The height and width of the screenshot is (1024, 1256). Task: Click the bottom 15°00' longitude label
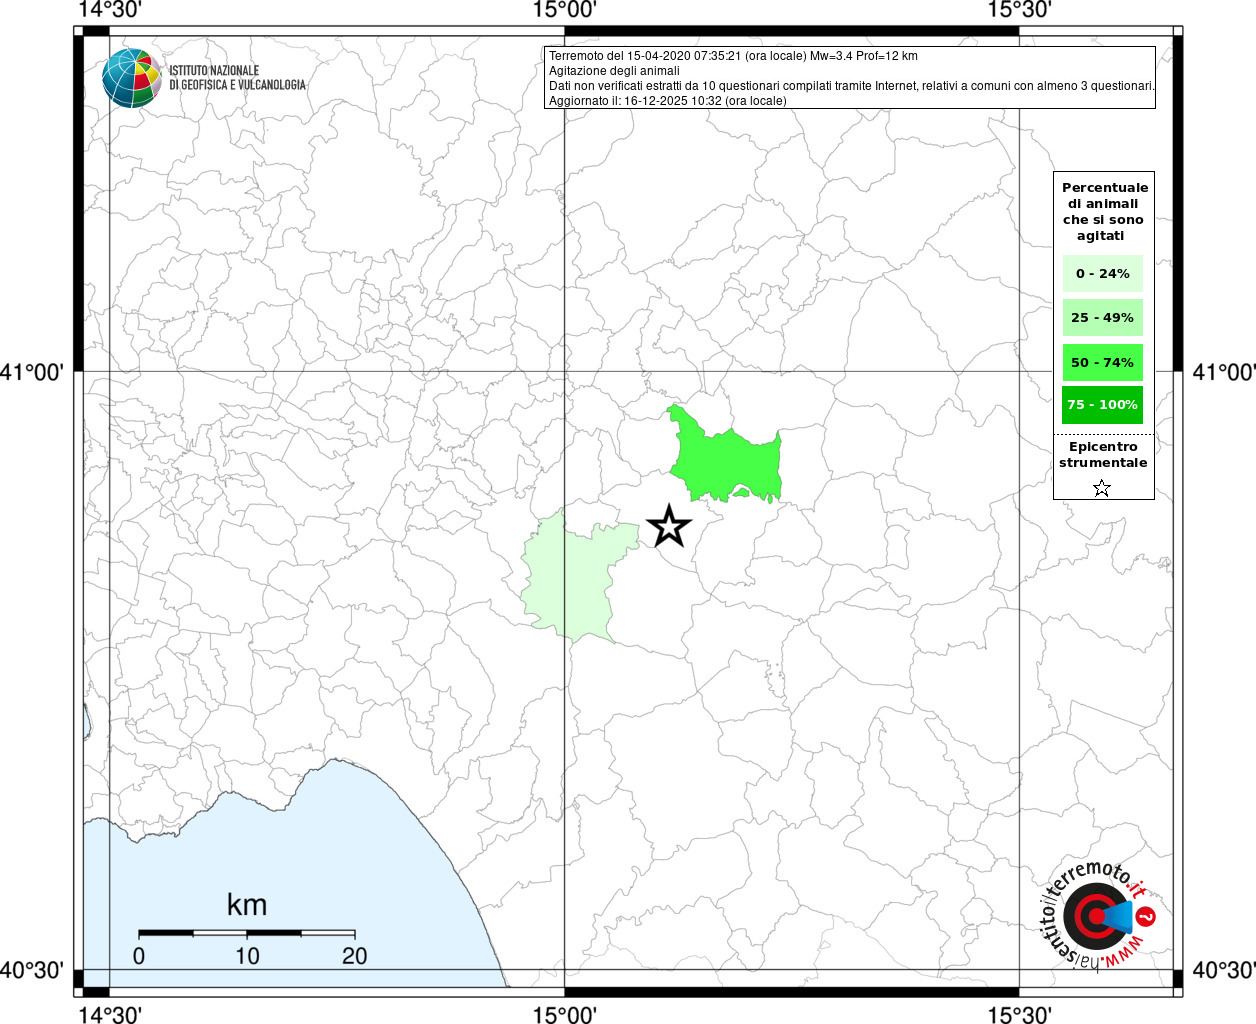point(565,1014)
